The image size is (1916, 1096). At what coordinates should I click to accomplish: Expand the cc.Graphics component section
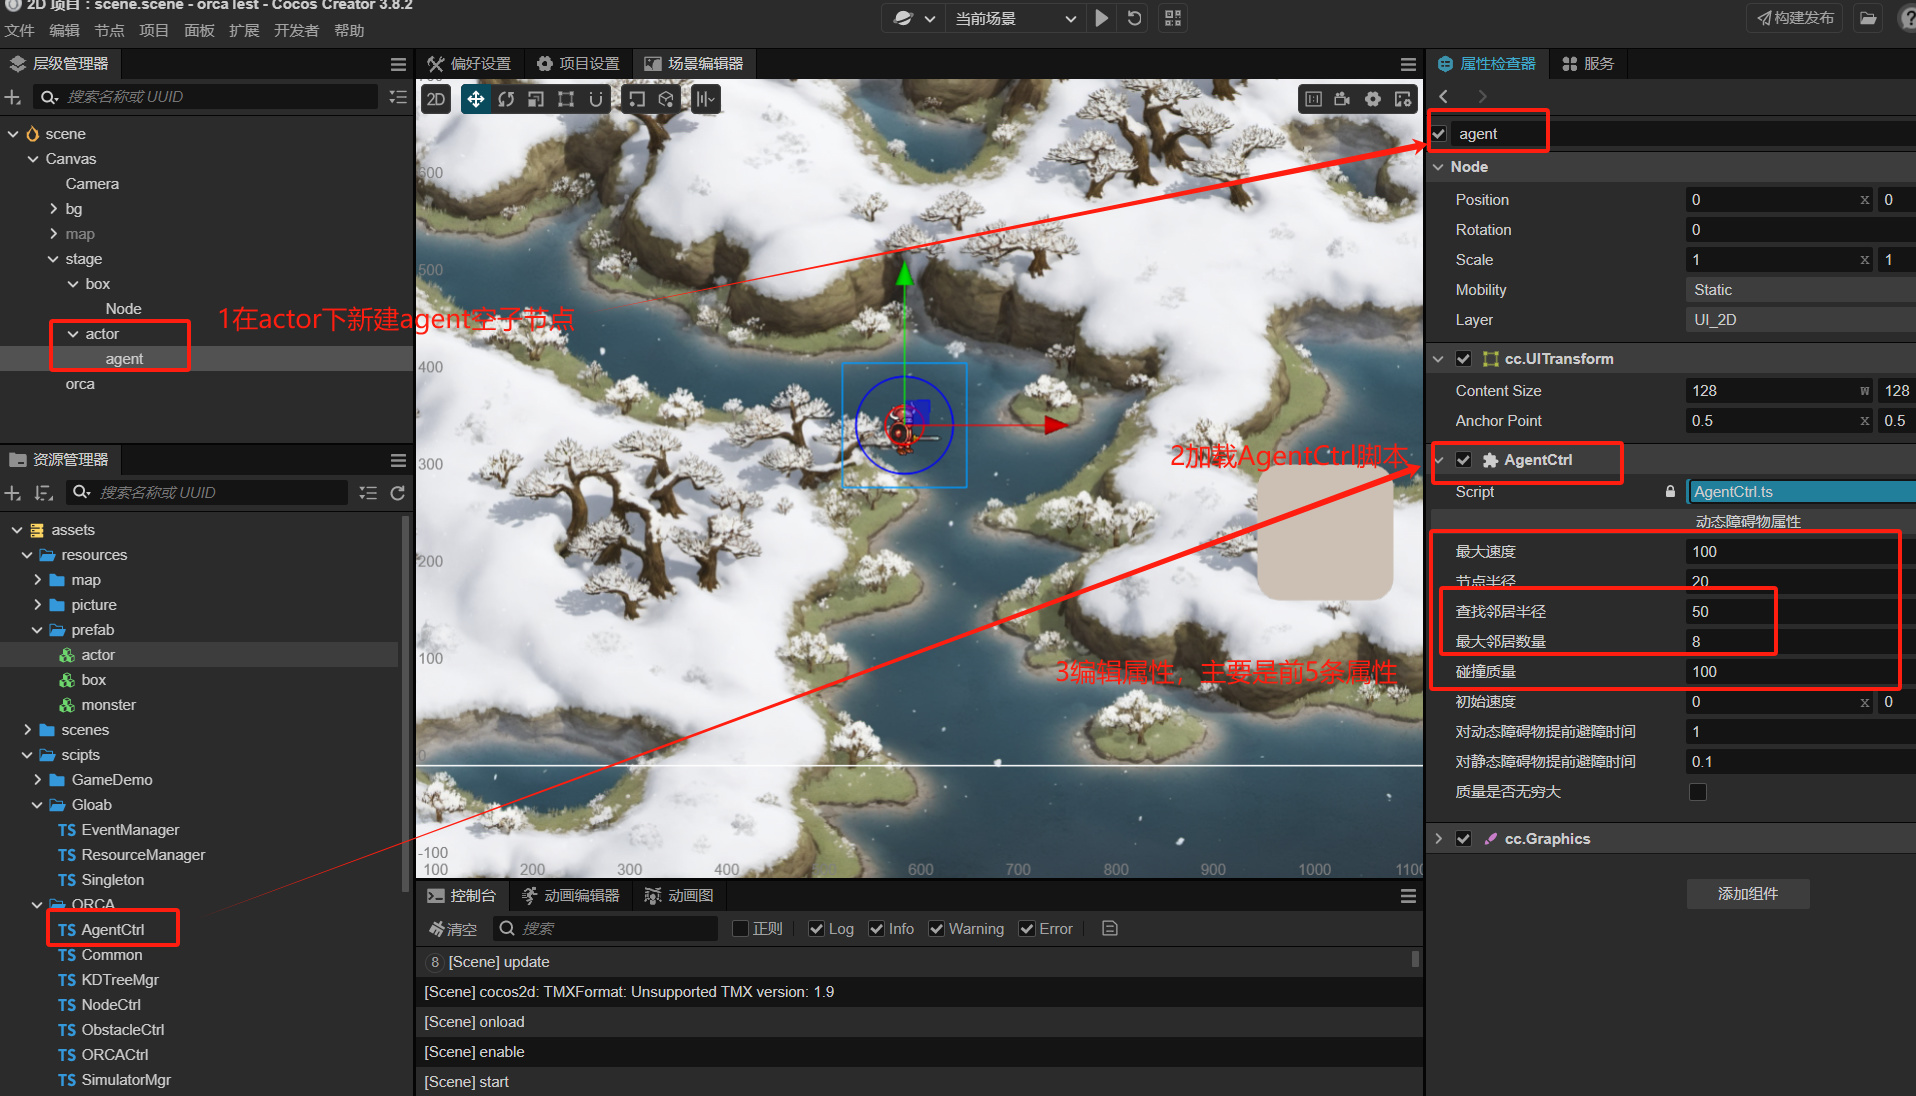pos(1439,839)
